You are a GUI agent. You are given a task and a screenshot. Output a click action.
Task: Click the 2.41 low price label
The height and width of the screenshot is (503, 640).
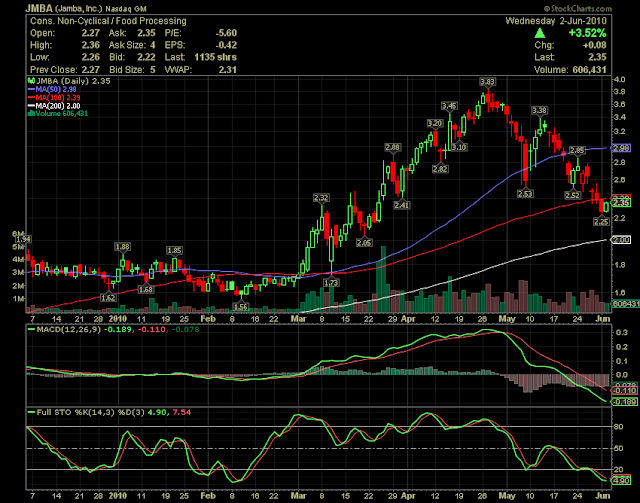tap(402, 205)
